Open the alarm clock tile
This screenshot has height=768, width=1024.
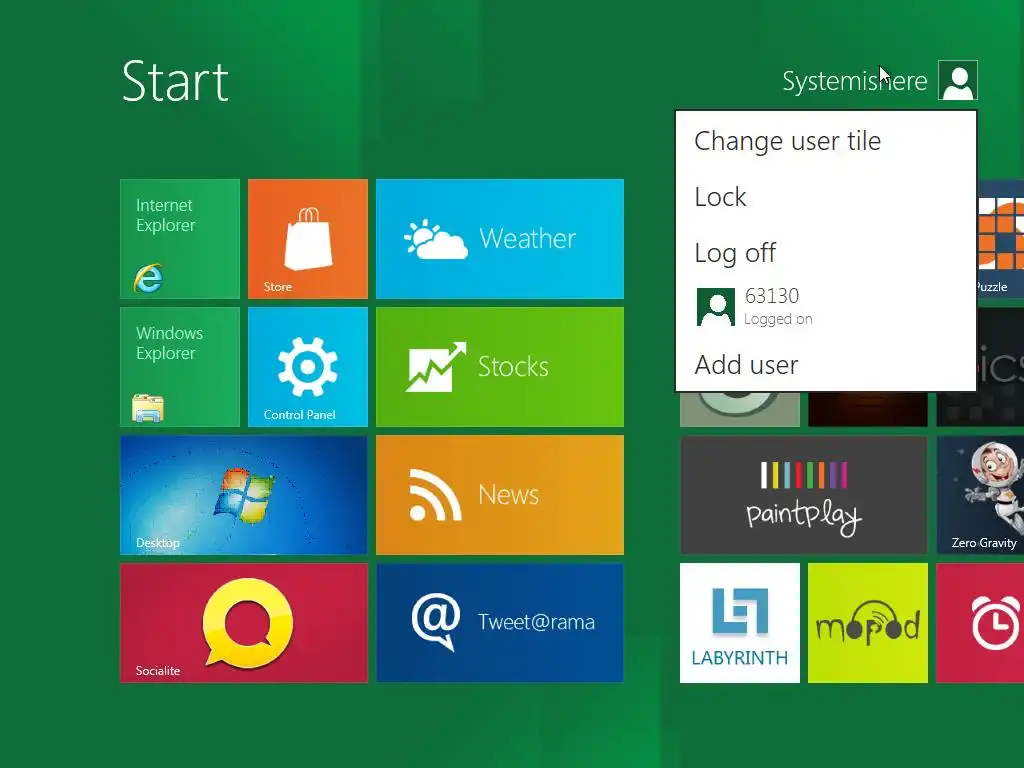[x=980, y=623]
